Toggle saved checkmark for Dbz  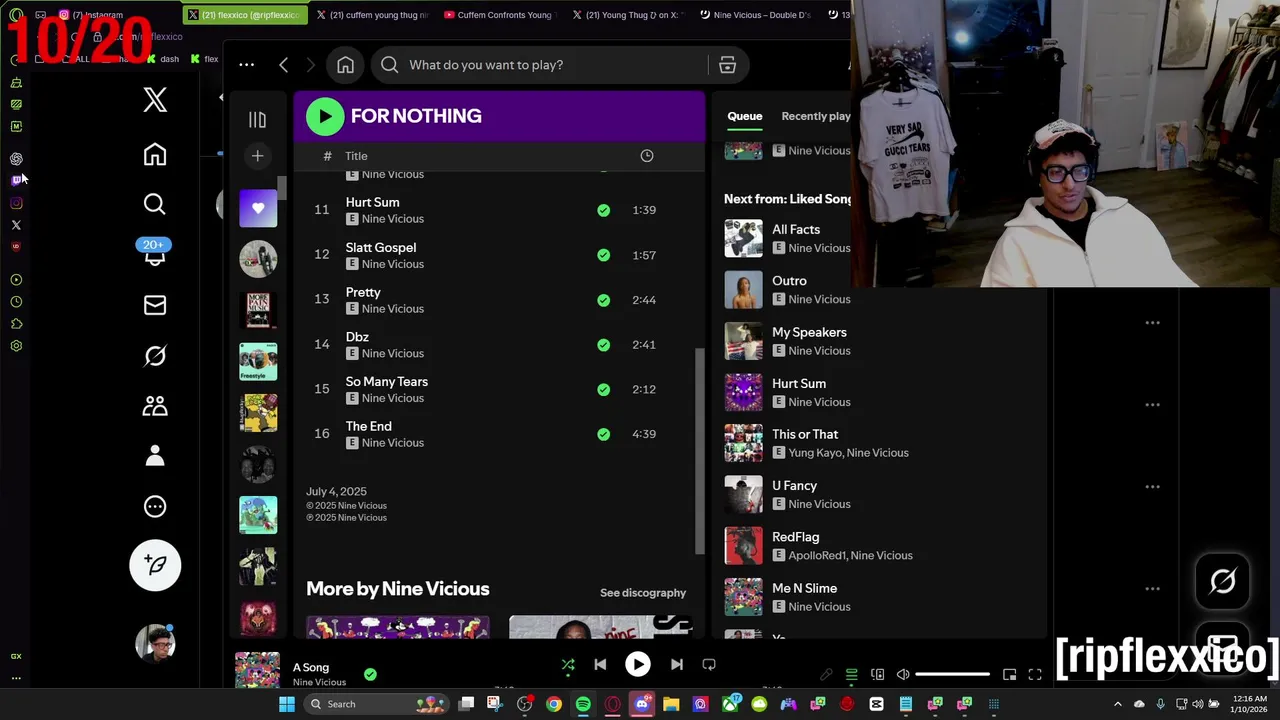tap(603, 344)
